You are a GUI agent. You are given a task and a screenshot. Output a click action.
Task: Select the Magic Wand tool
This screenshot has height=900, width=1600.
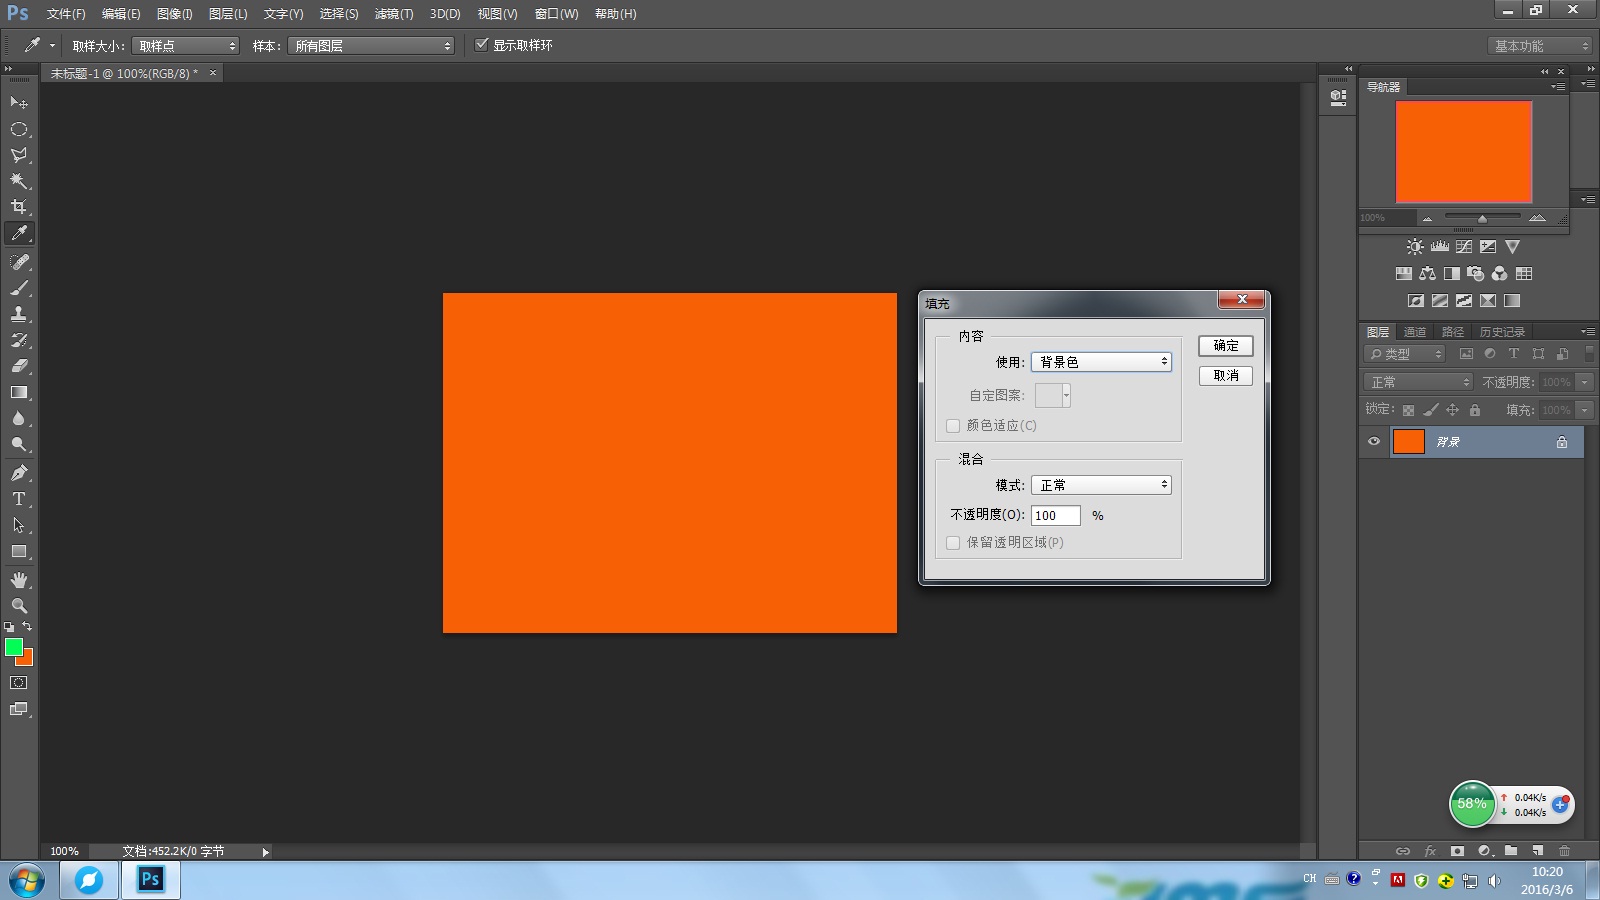[19, 181]
